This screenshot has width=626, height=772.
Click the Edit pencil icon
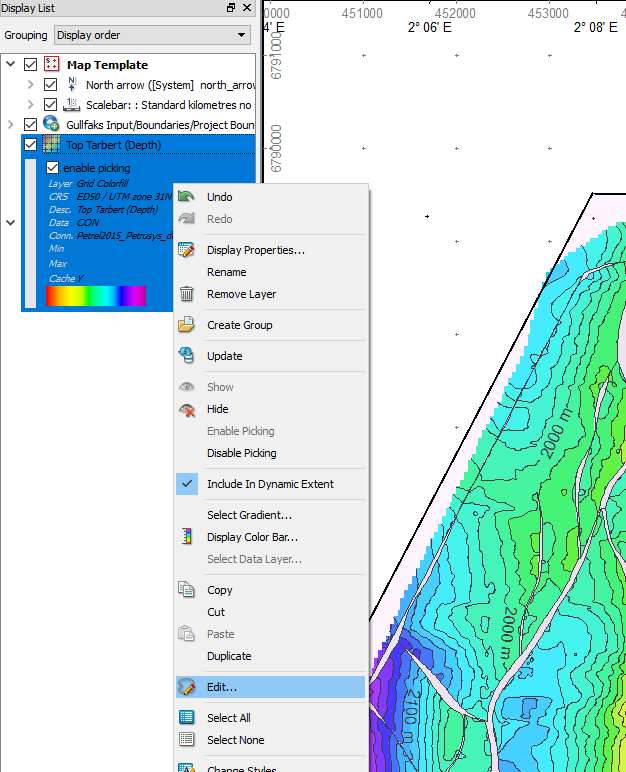(186, 687)
